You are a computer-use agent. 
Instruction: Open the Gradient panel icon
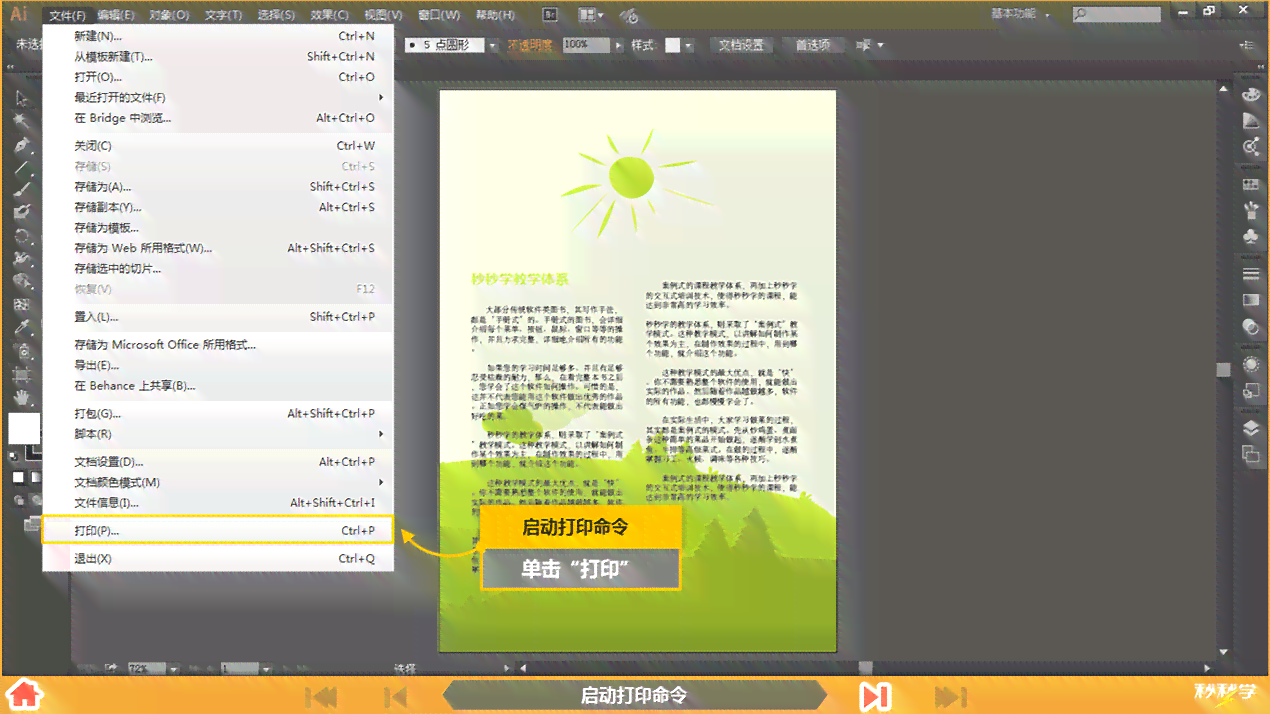(x=1251, y=300)
